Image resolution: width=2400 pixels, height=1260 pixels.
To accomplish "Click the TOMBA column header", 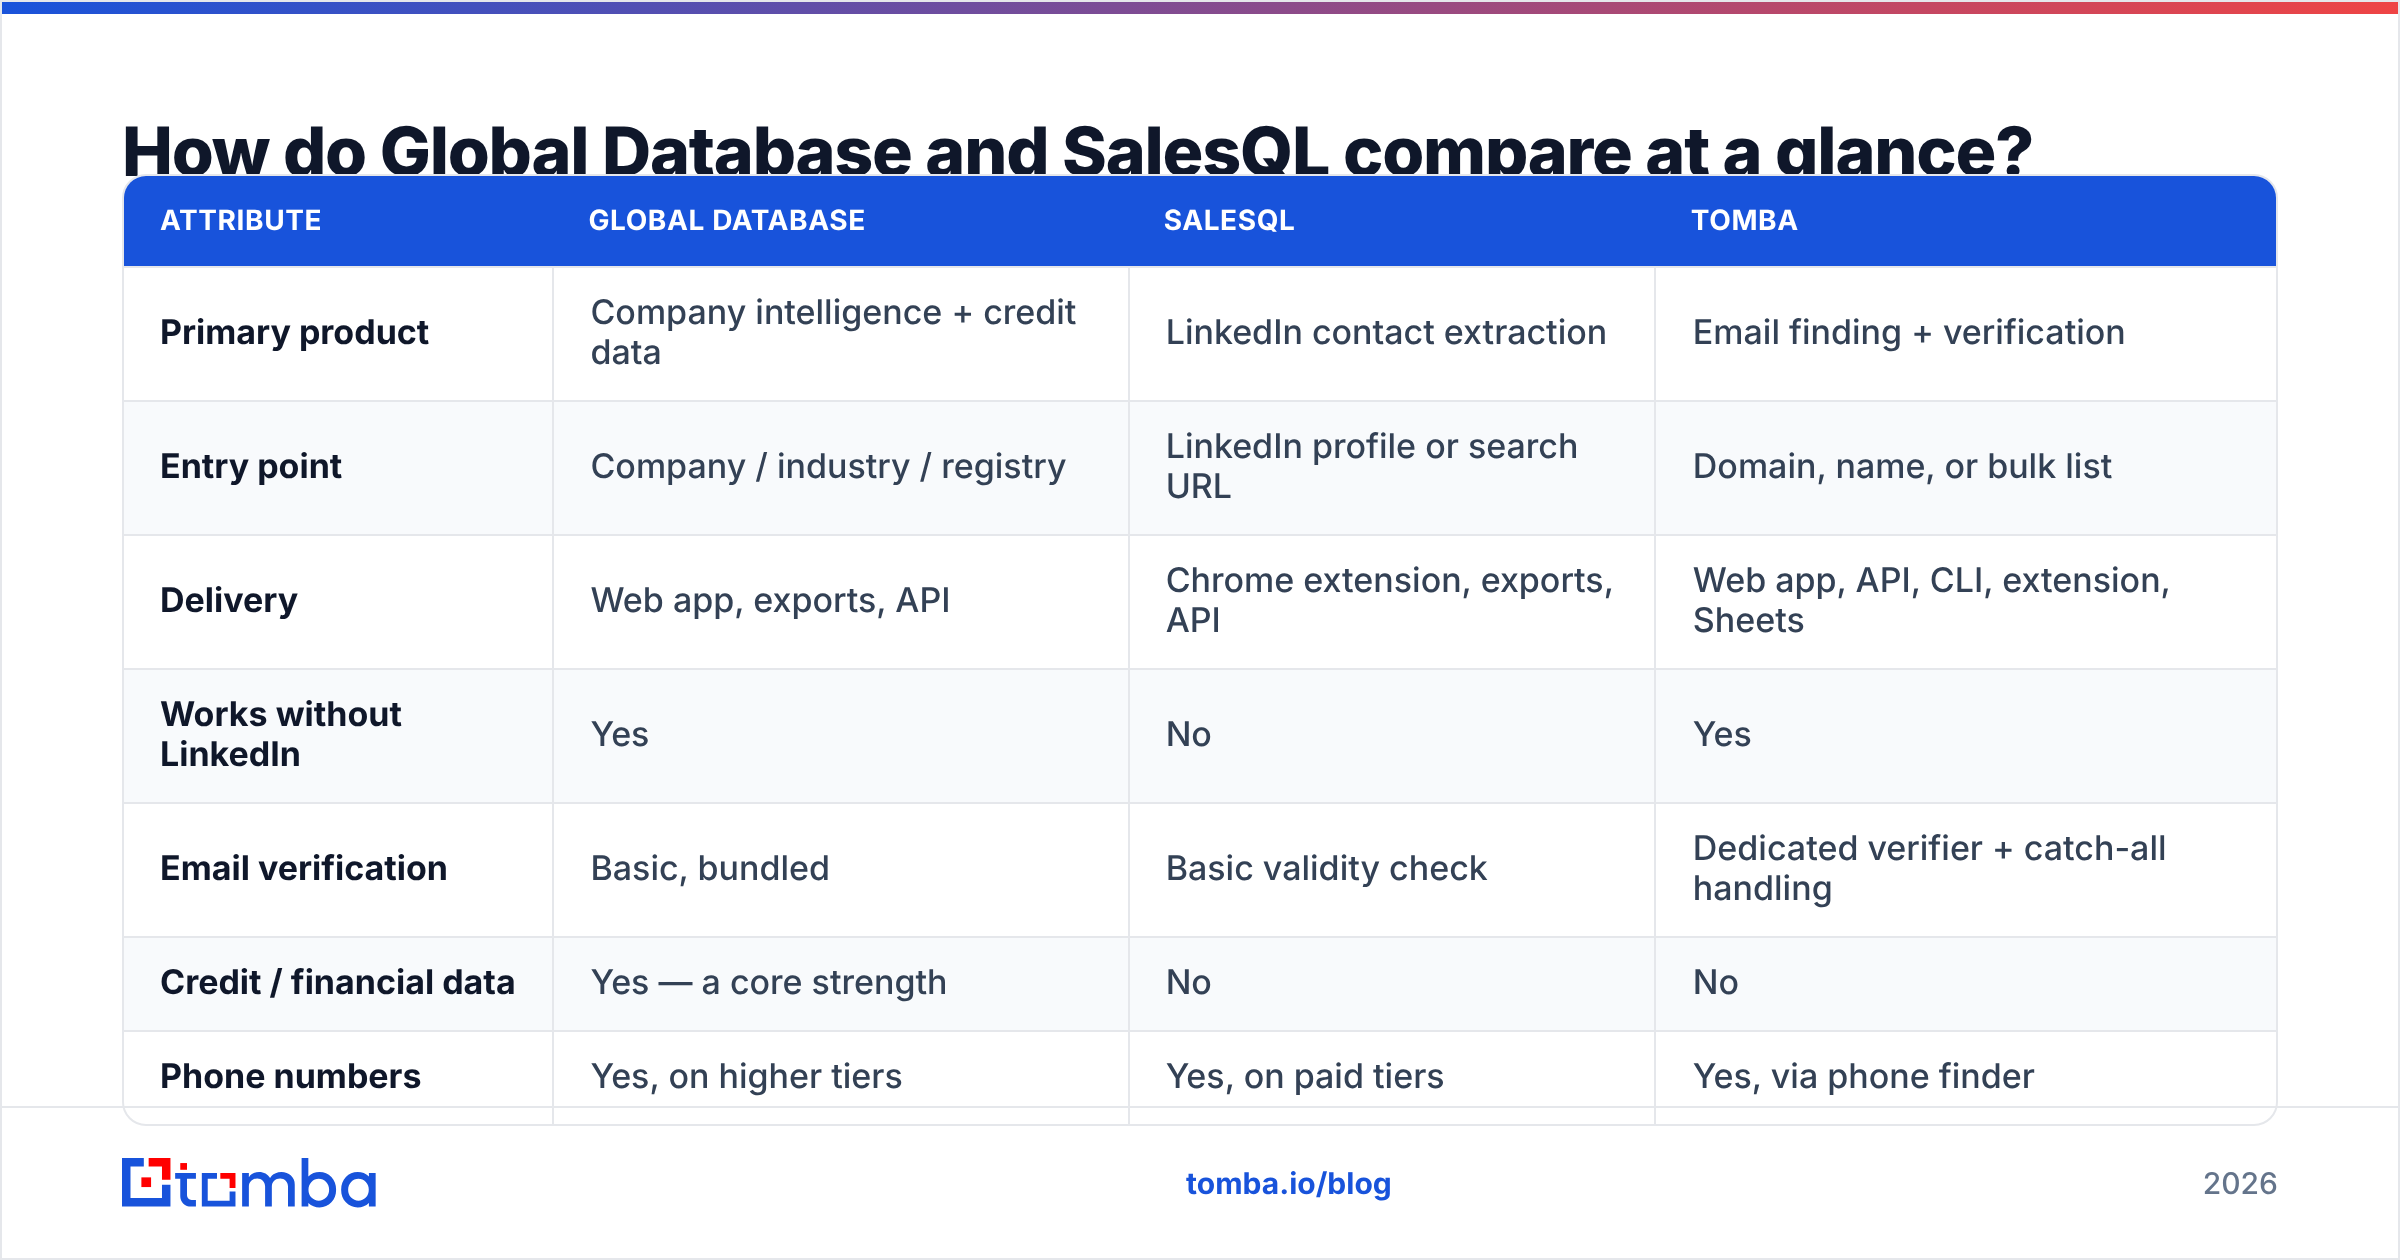I will pyautogui.click(x=1744, y=220).
